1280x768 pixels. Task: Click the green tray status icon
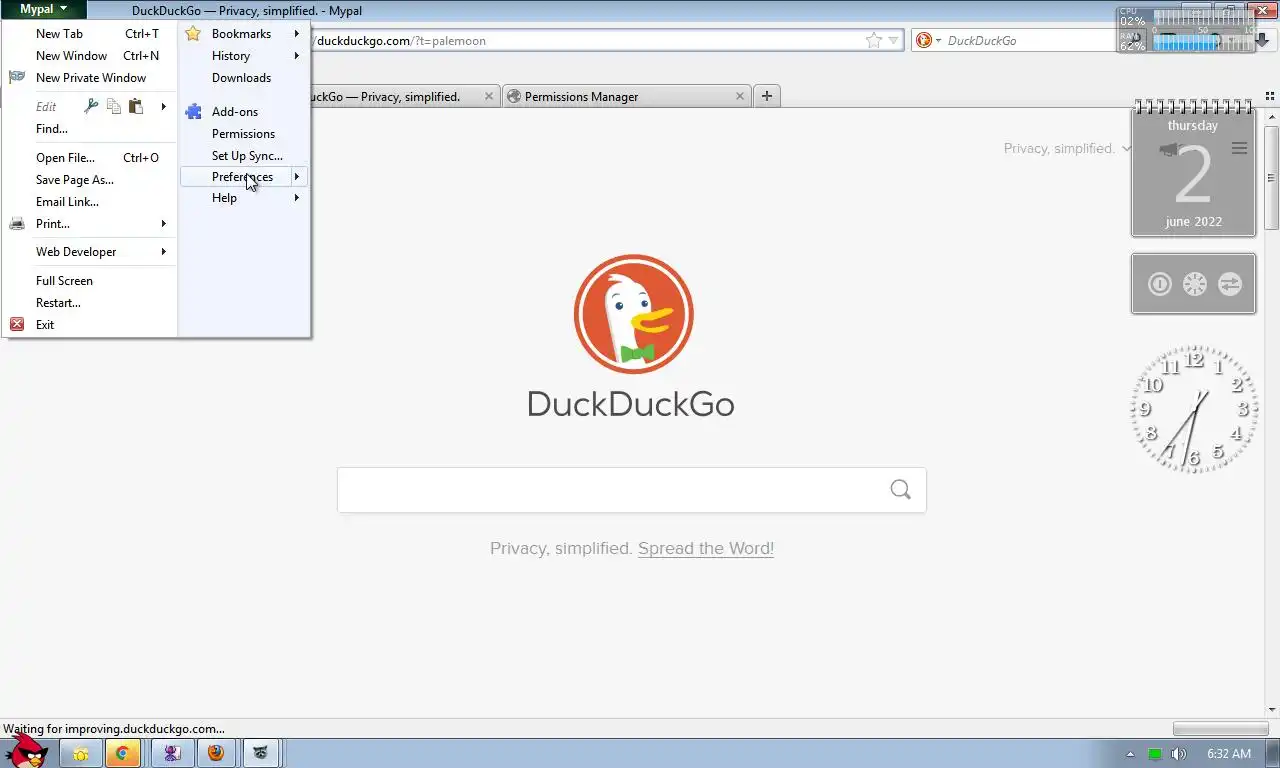[x=1155, y=754]
